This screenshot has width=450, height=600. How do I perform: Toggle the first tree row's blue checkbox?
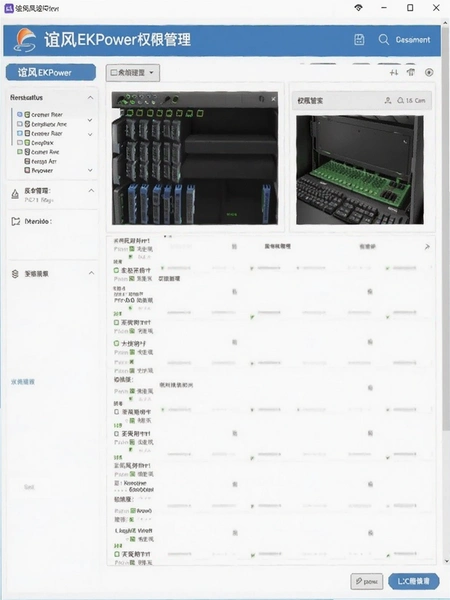tap(20, 114)
